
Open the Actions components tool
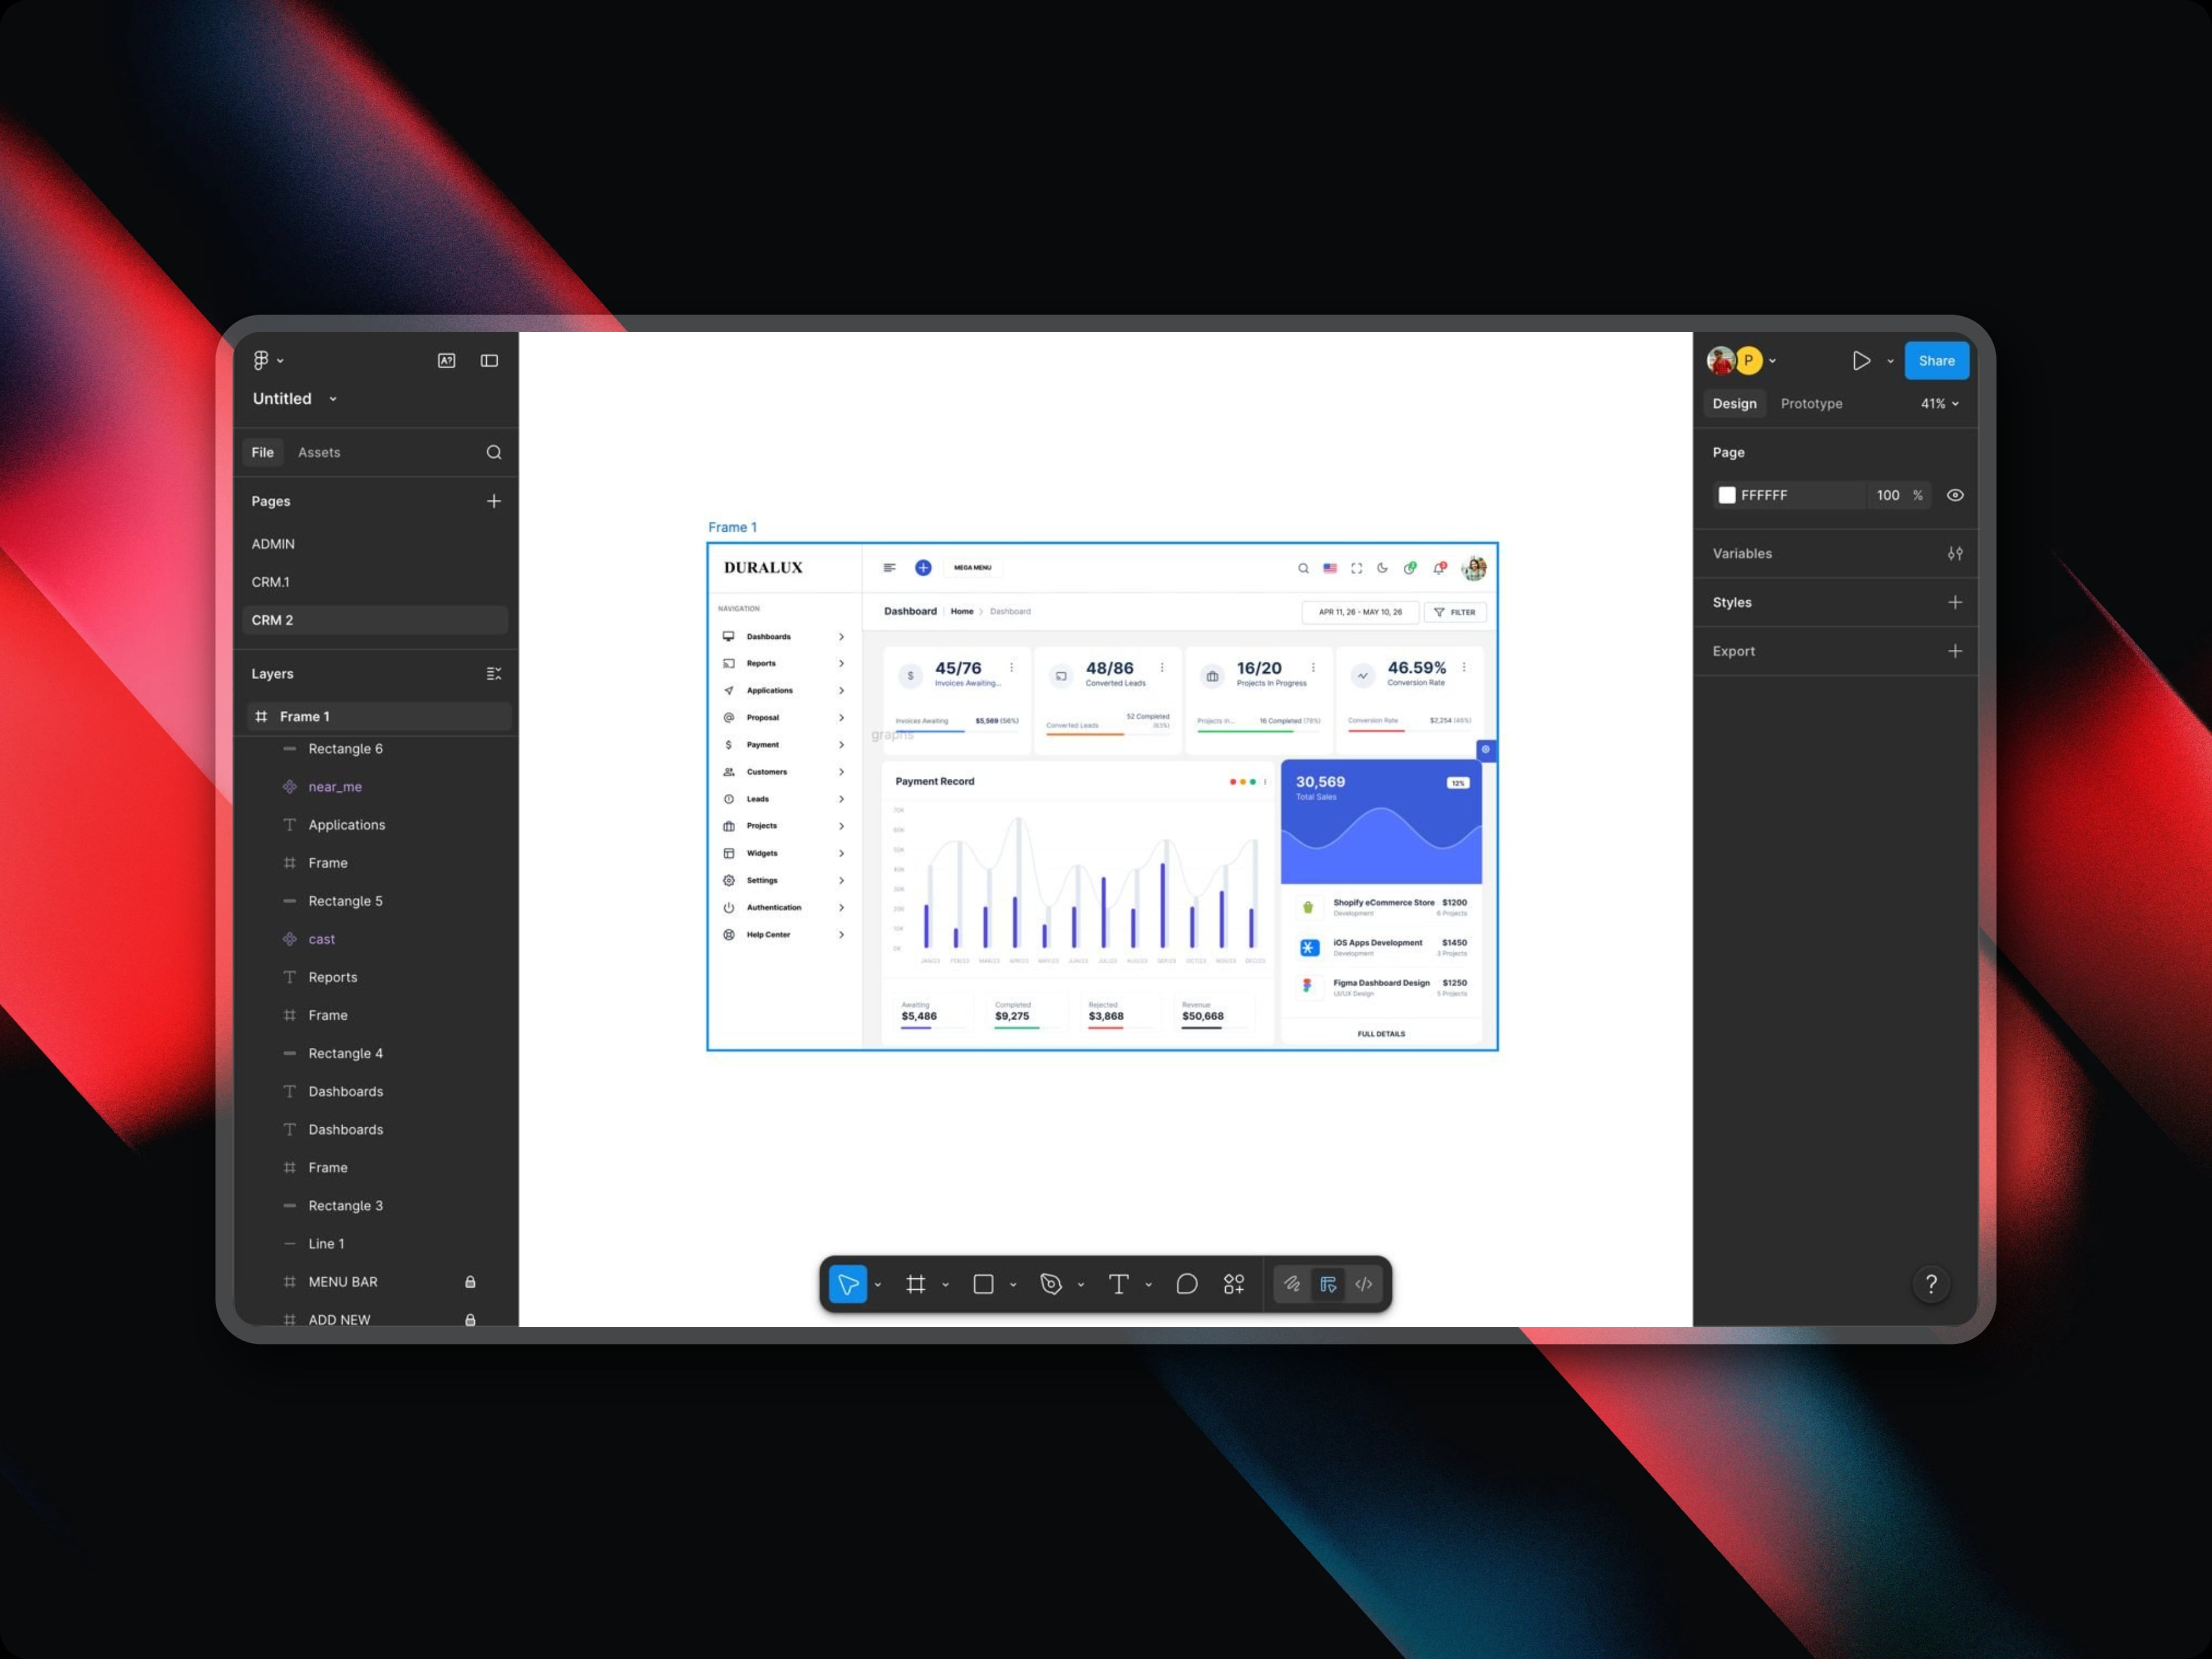[x=1234, y=1284]
